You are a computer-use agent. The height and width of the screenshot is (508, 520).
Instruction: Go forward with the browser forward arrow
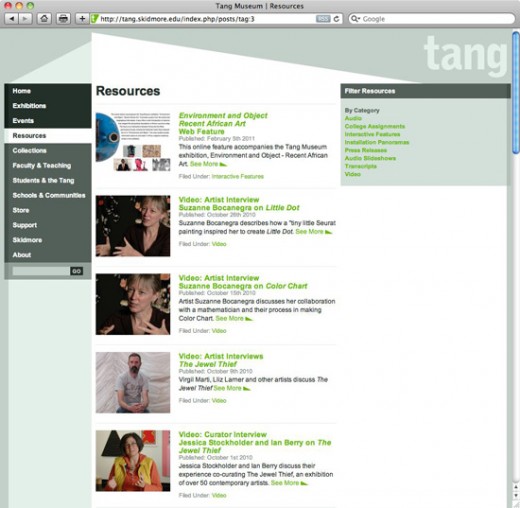pyautogui.click(x=25, y=19)
